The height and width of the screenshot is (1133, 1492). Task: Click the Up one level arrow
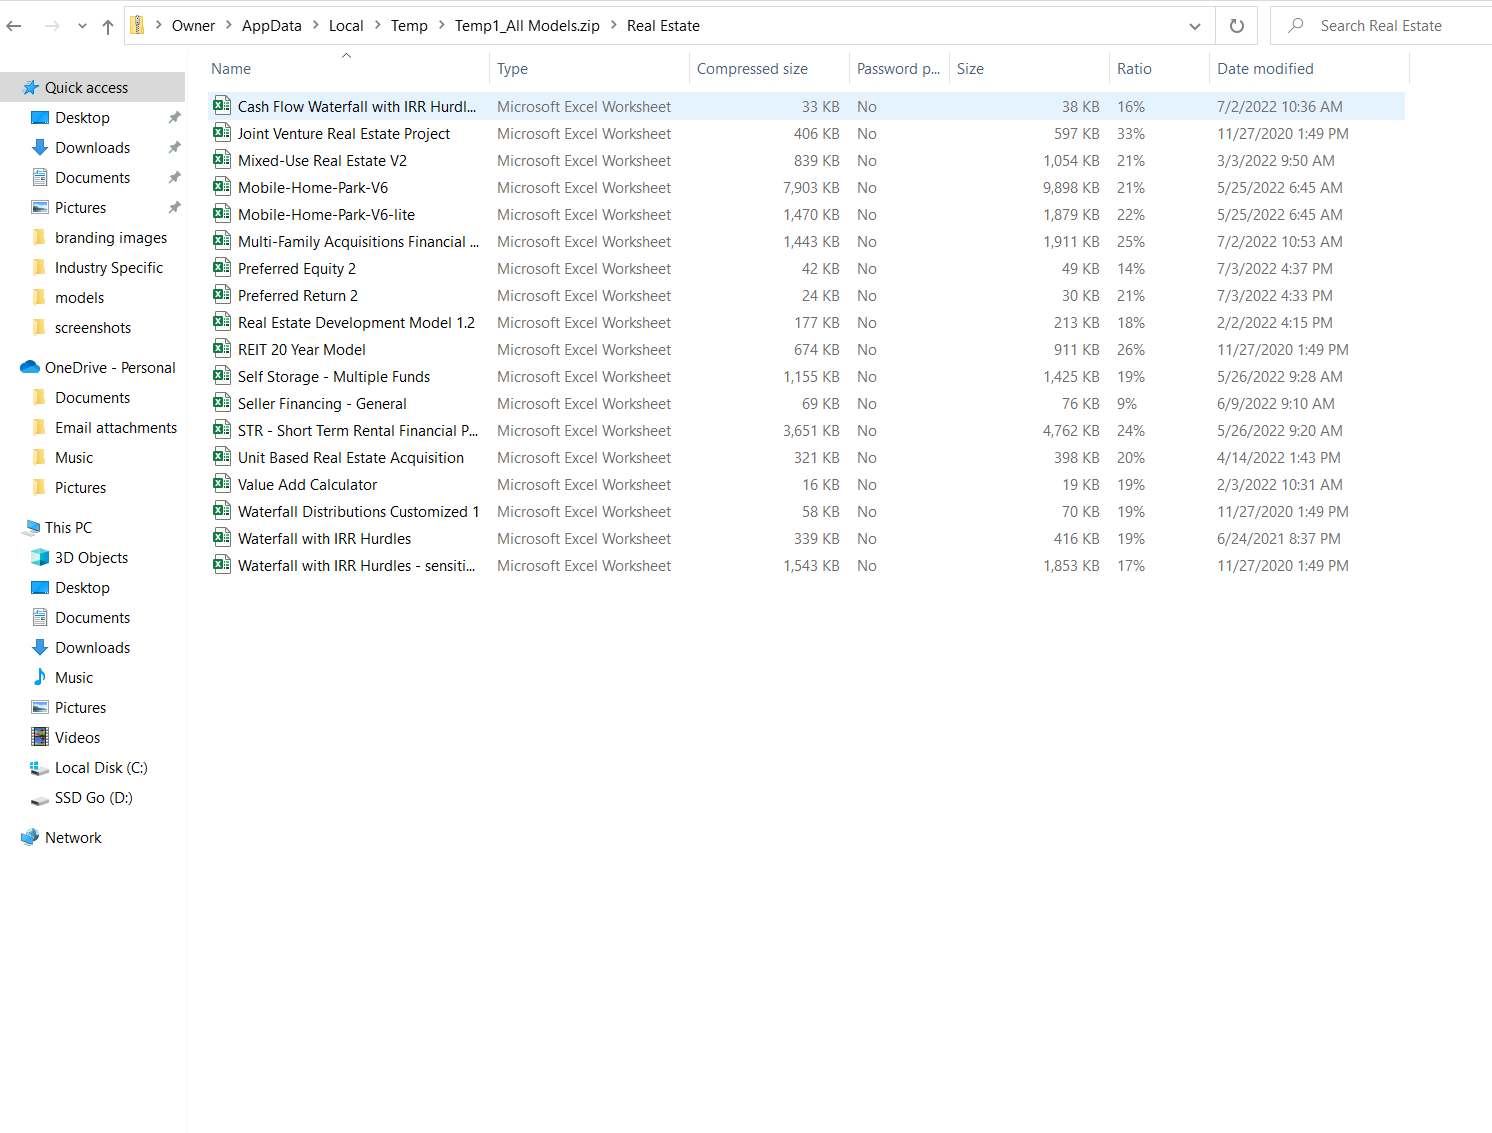coord(108,27)
